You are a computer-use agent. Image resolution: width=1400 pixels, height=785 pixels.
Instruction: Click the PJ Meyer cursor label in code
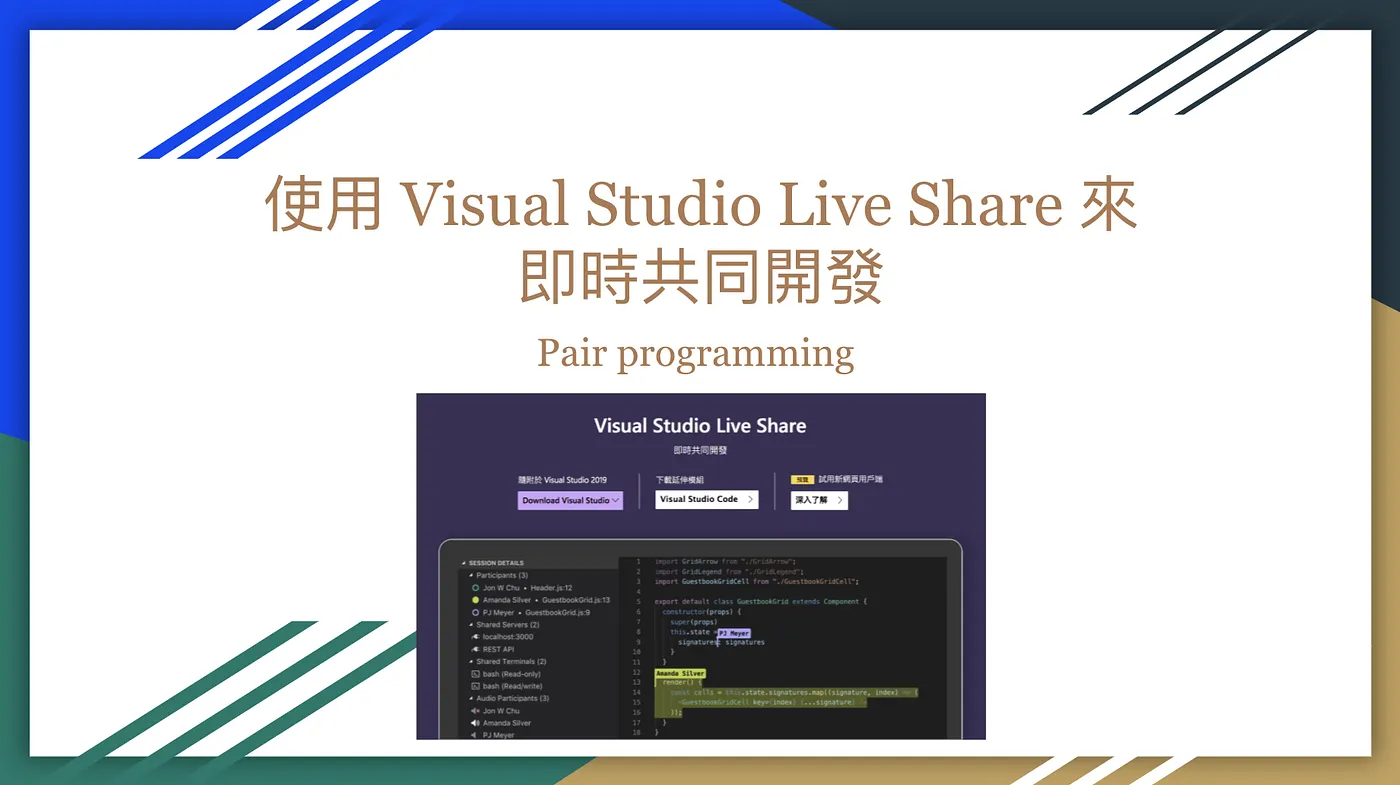point(733,633)
